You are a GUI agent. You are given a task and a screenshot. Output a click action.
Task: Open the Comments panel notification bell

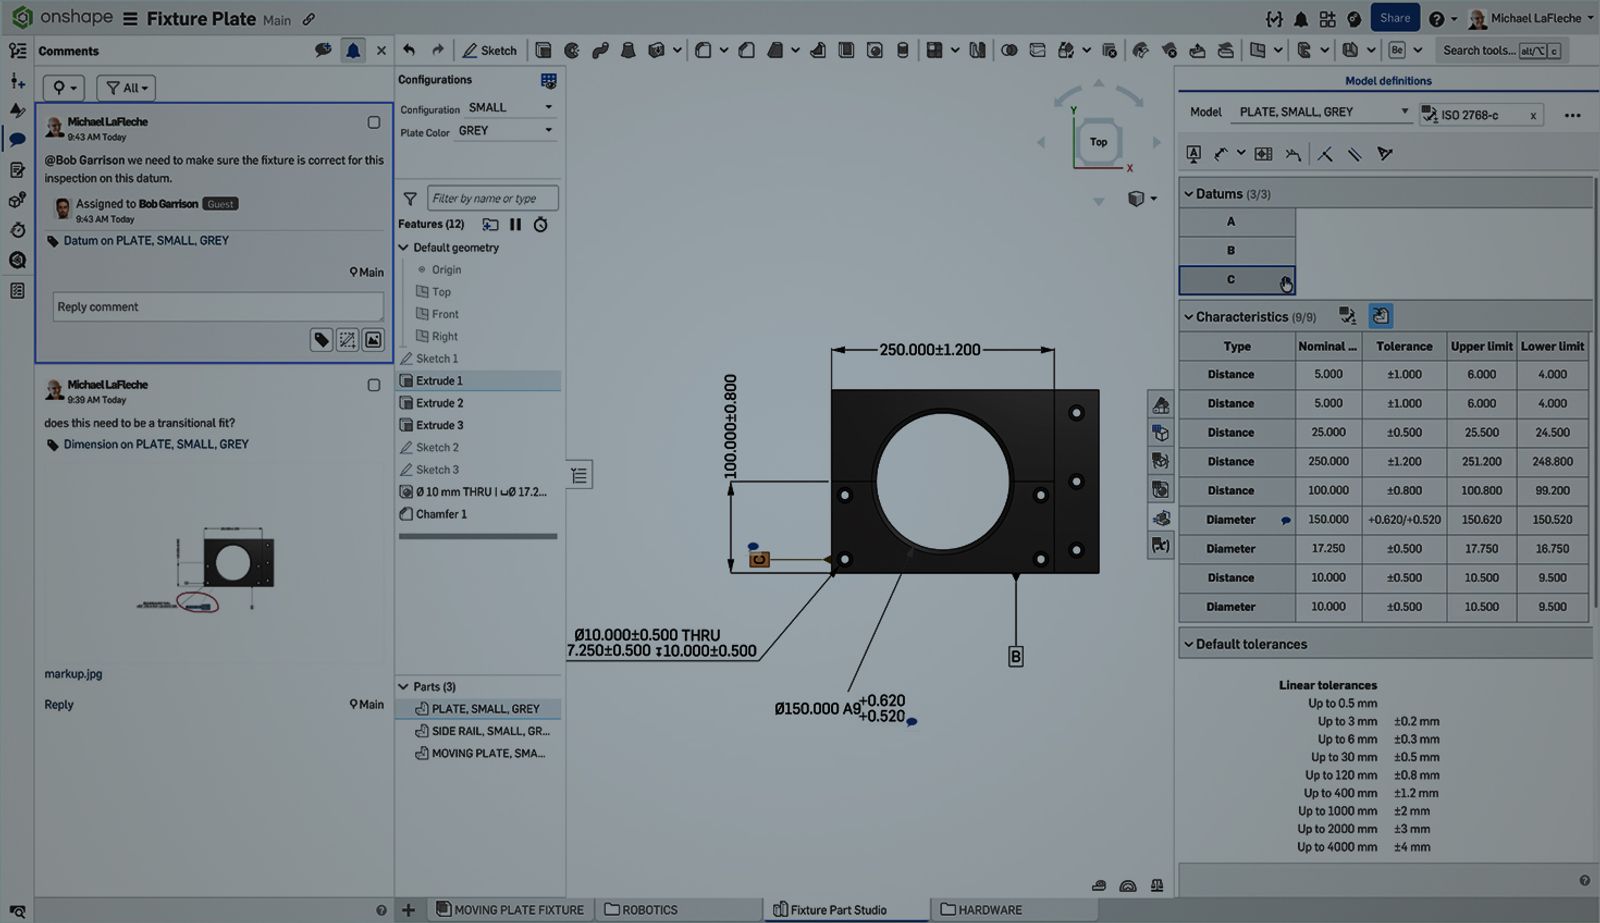tap(353, 50)
